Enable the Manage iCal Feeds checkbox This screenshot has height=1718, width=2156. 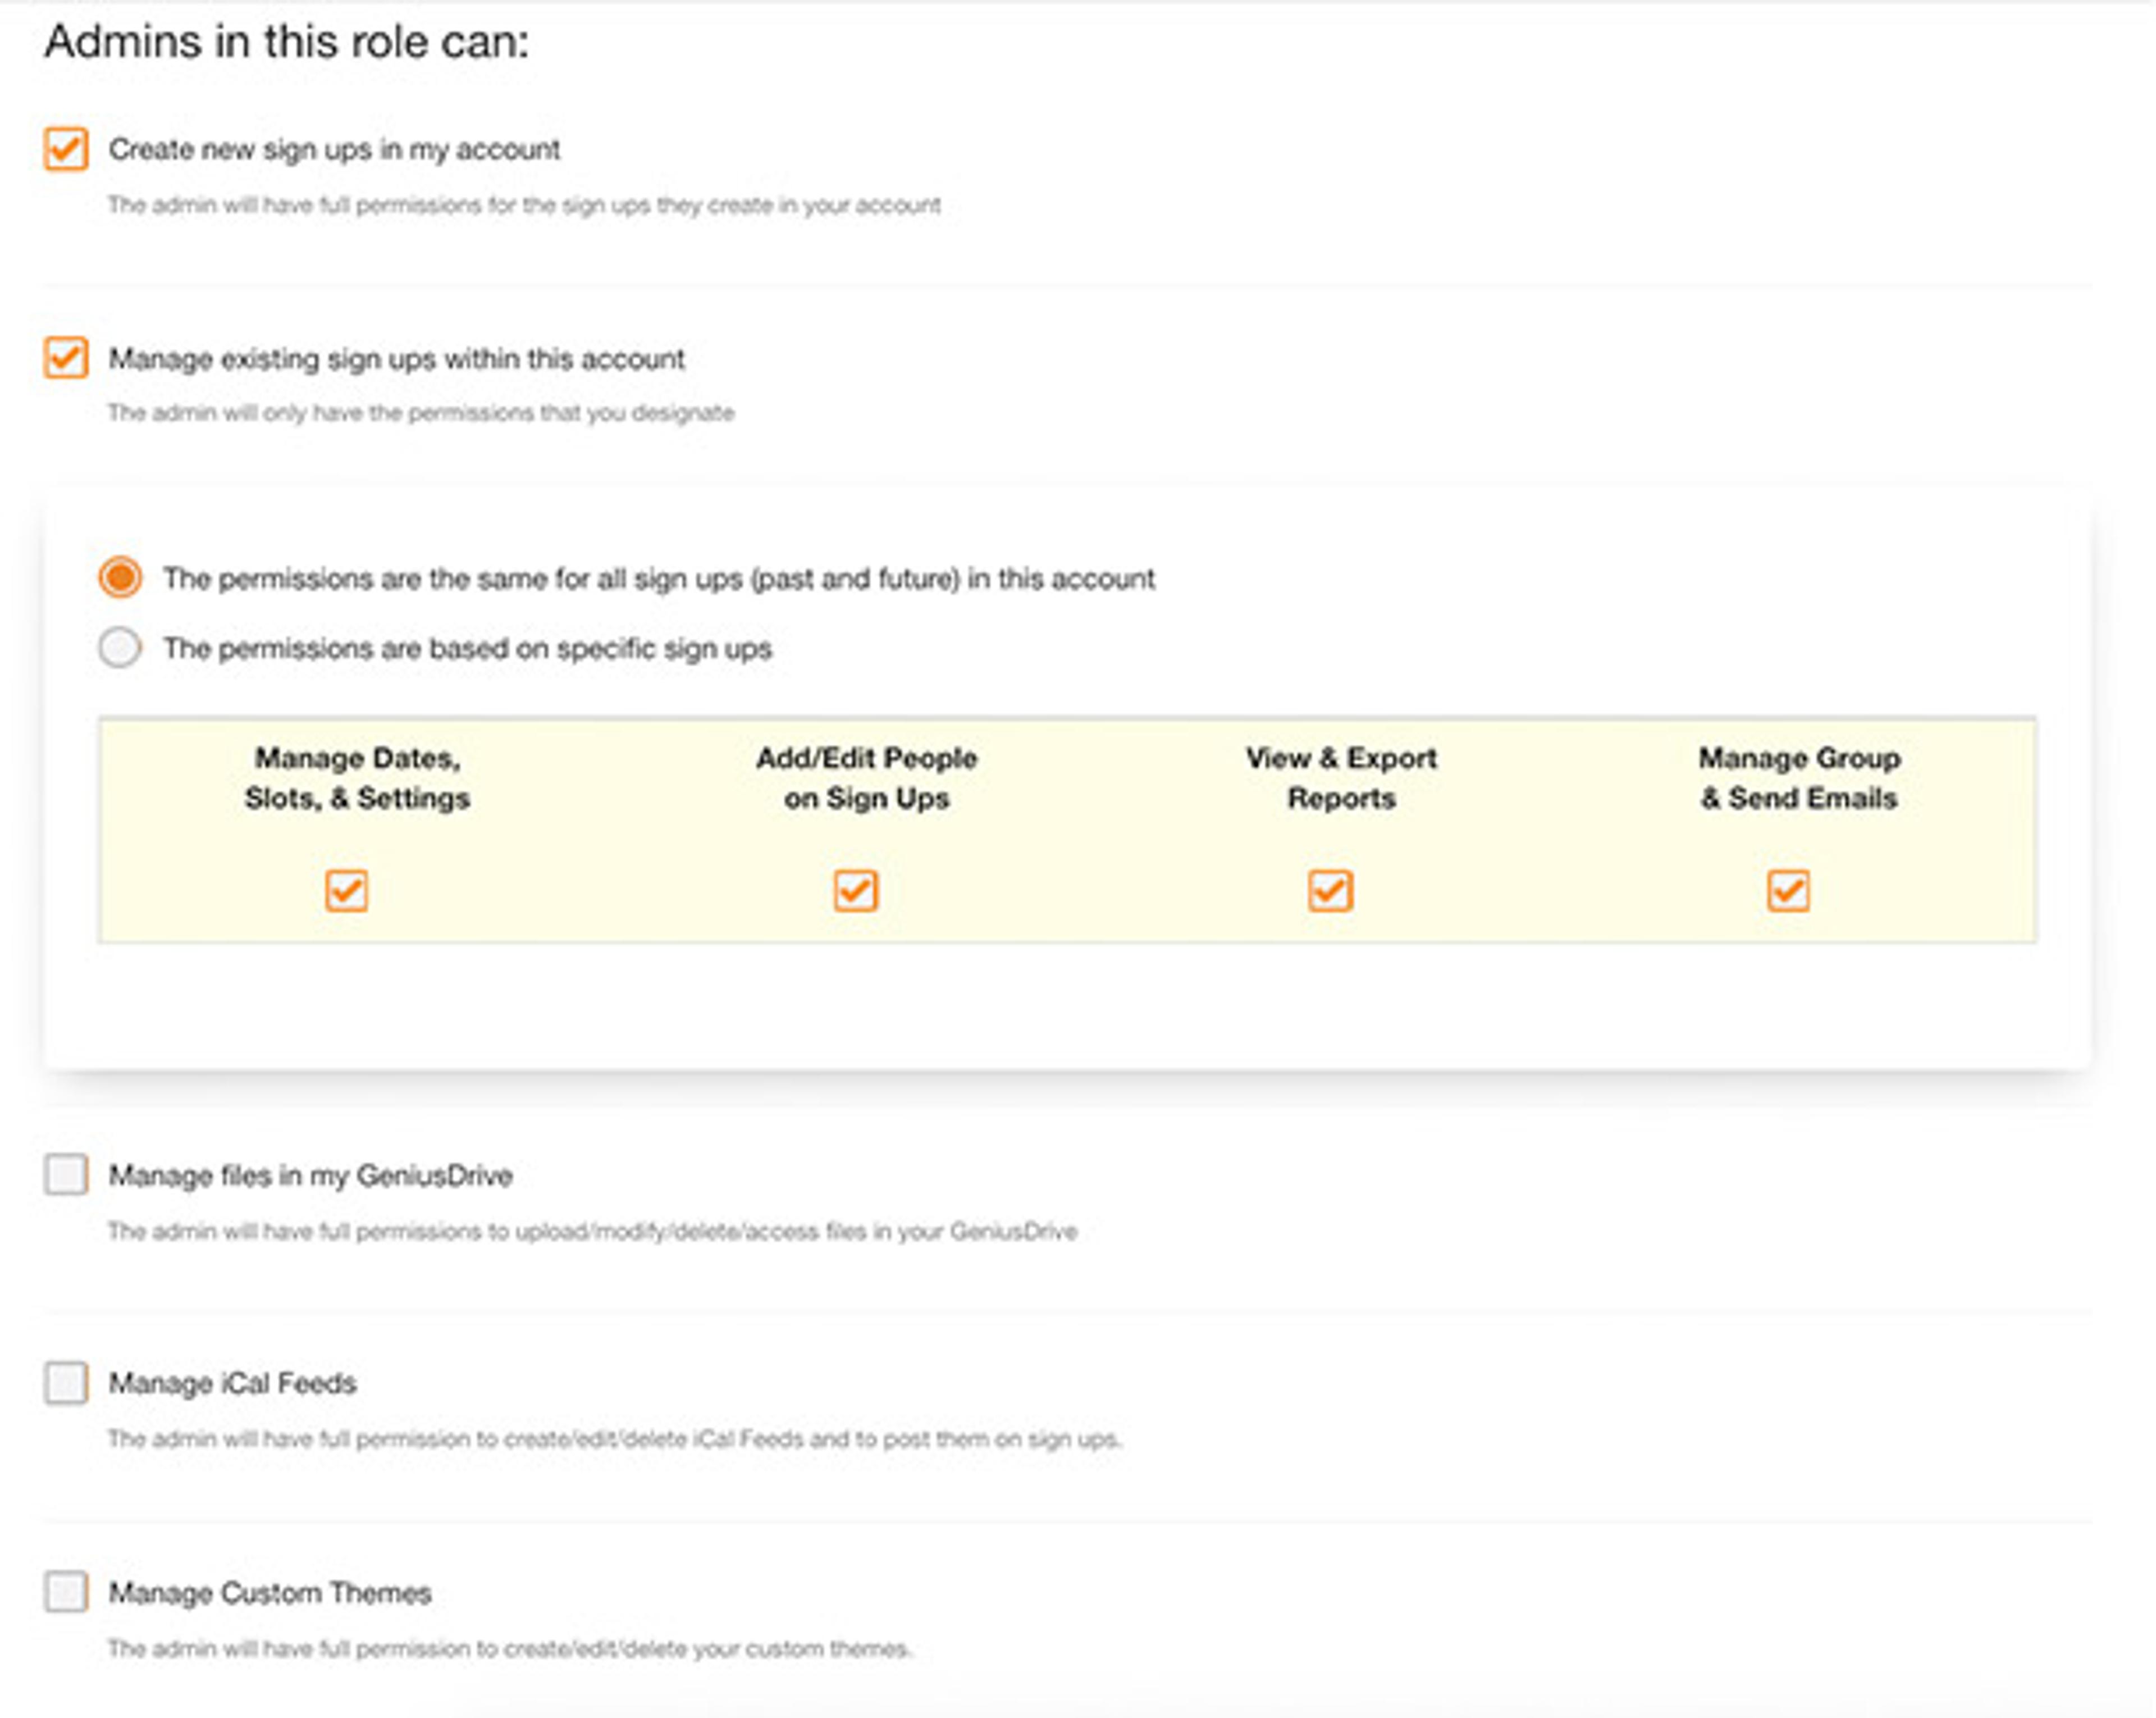coord(66,1383)
